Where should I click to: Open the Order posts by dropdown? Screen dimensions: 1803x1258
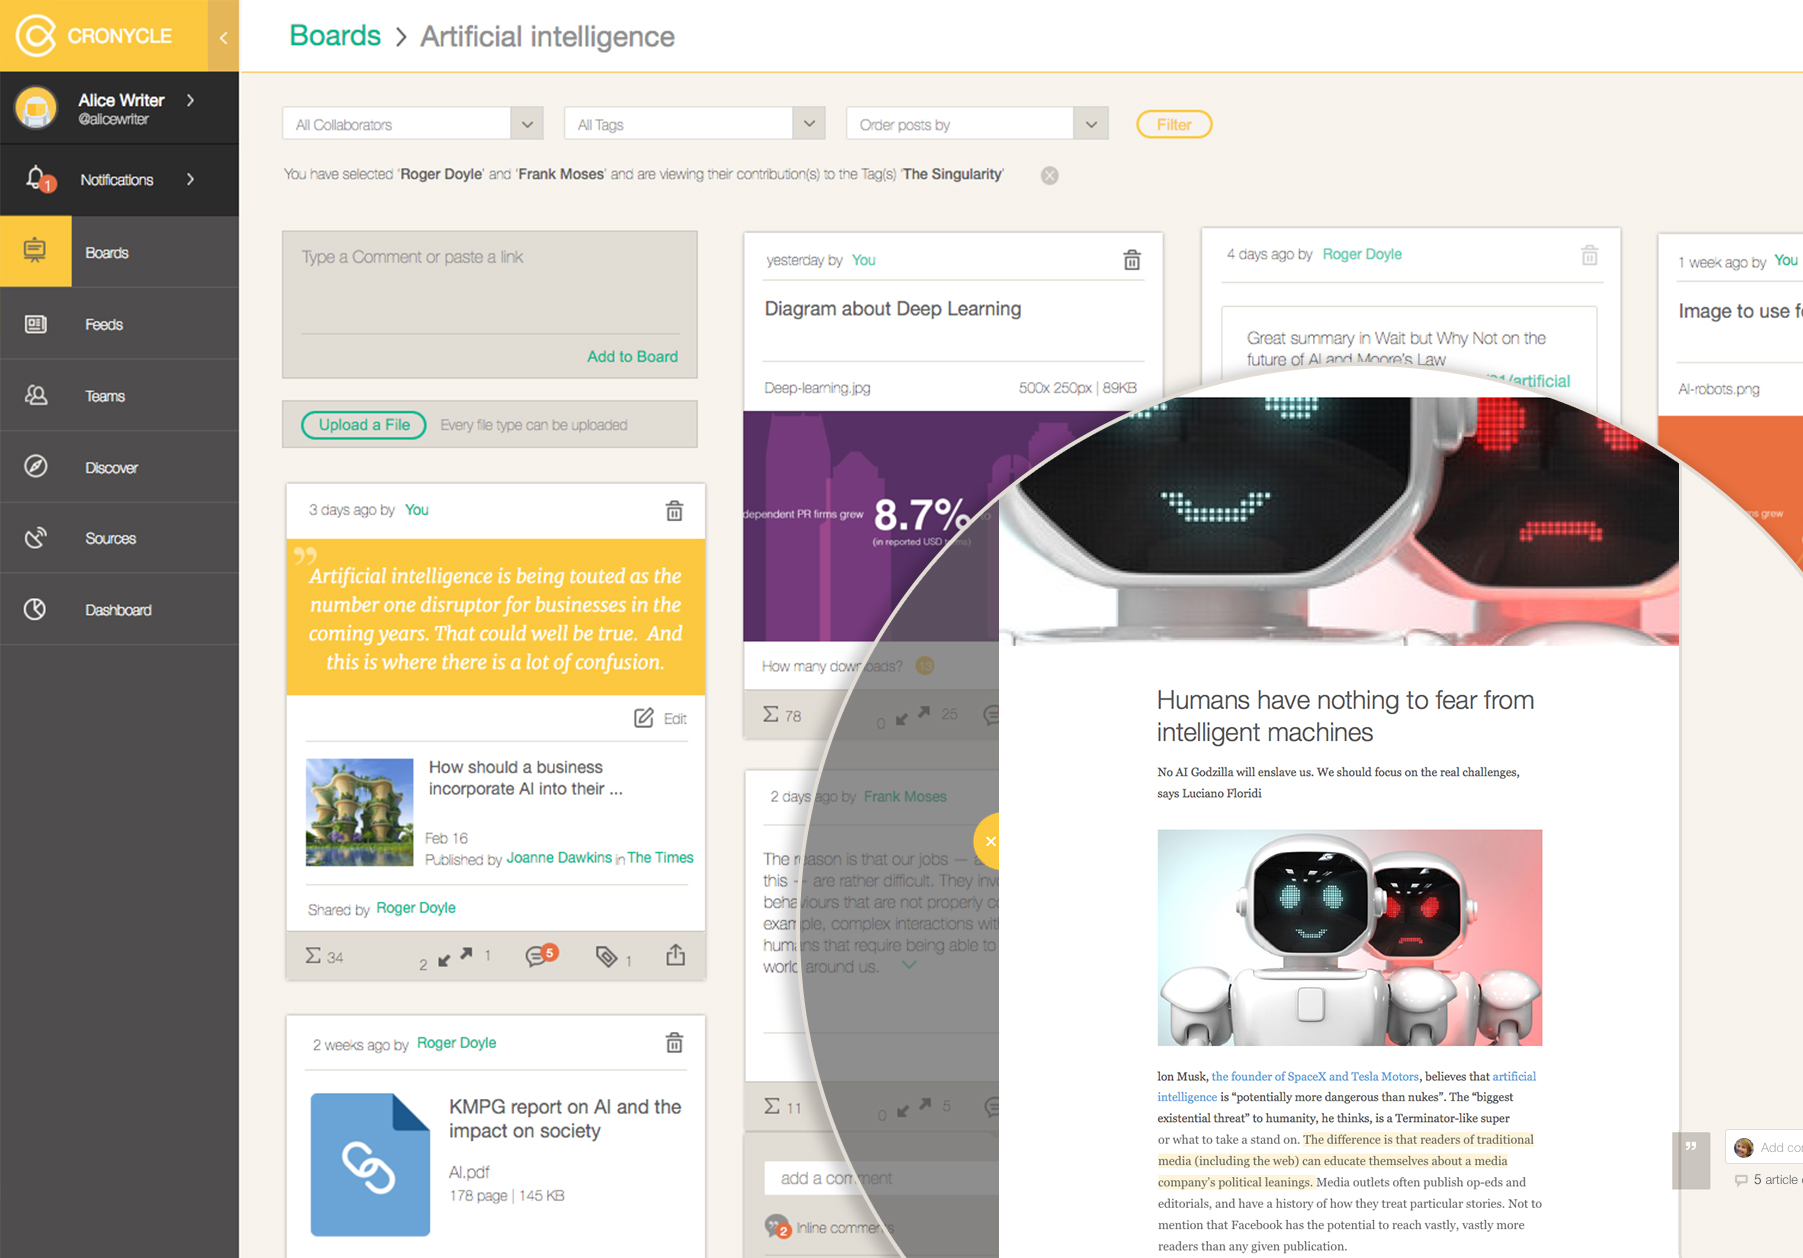pyautogui.click(x=976, y=124)
